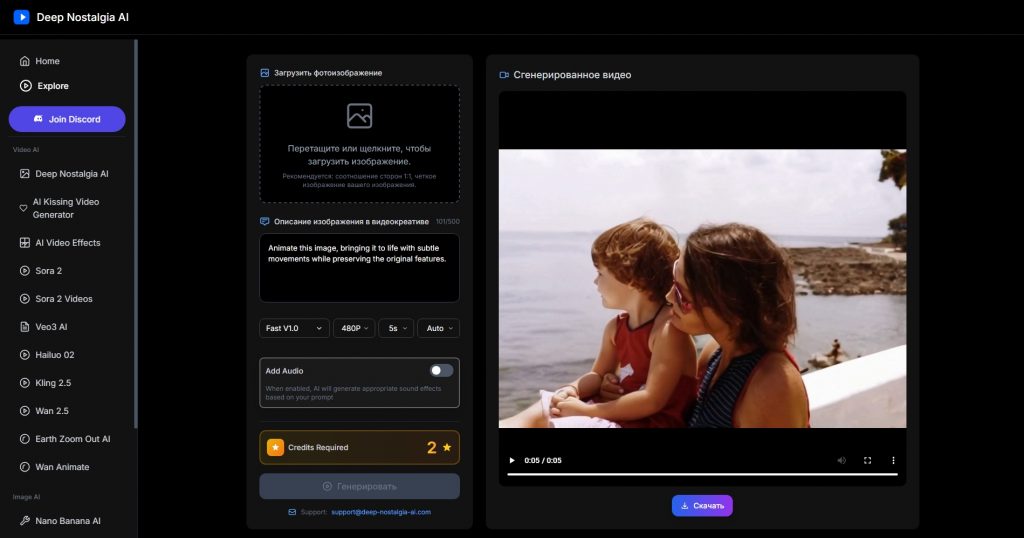Select Explore in the sidebar menu

[x=52, y=86]
